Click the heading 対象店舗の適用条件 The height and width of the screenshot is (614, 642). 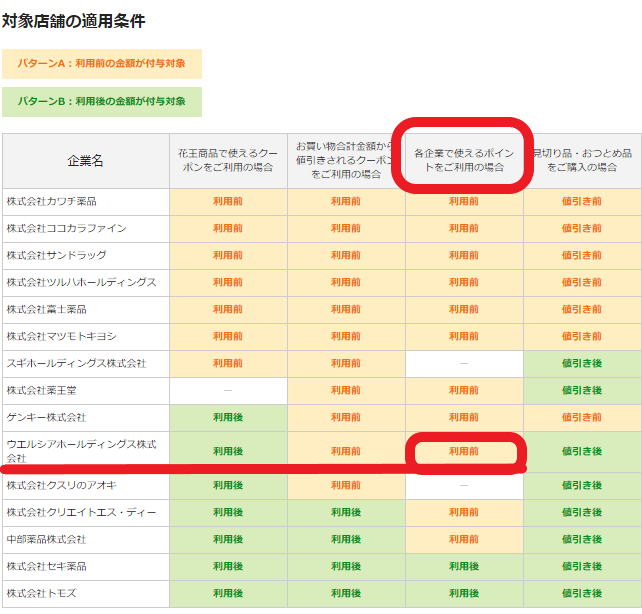[x=74, y=21]
